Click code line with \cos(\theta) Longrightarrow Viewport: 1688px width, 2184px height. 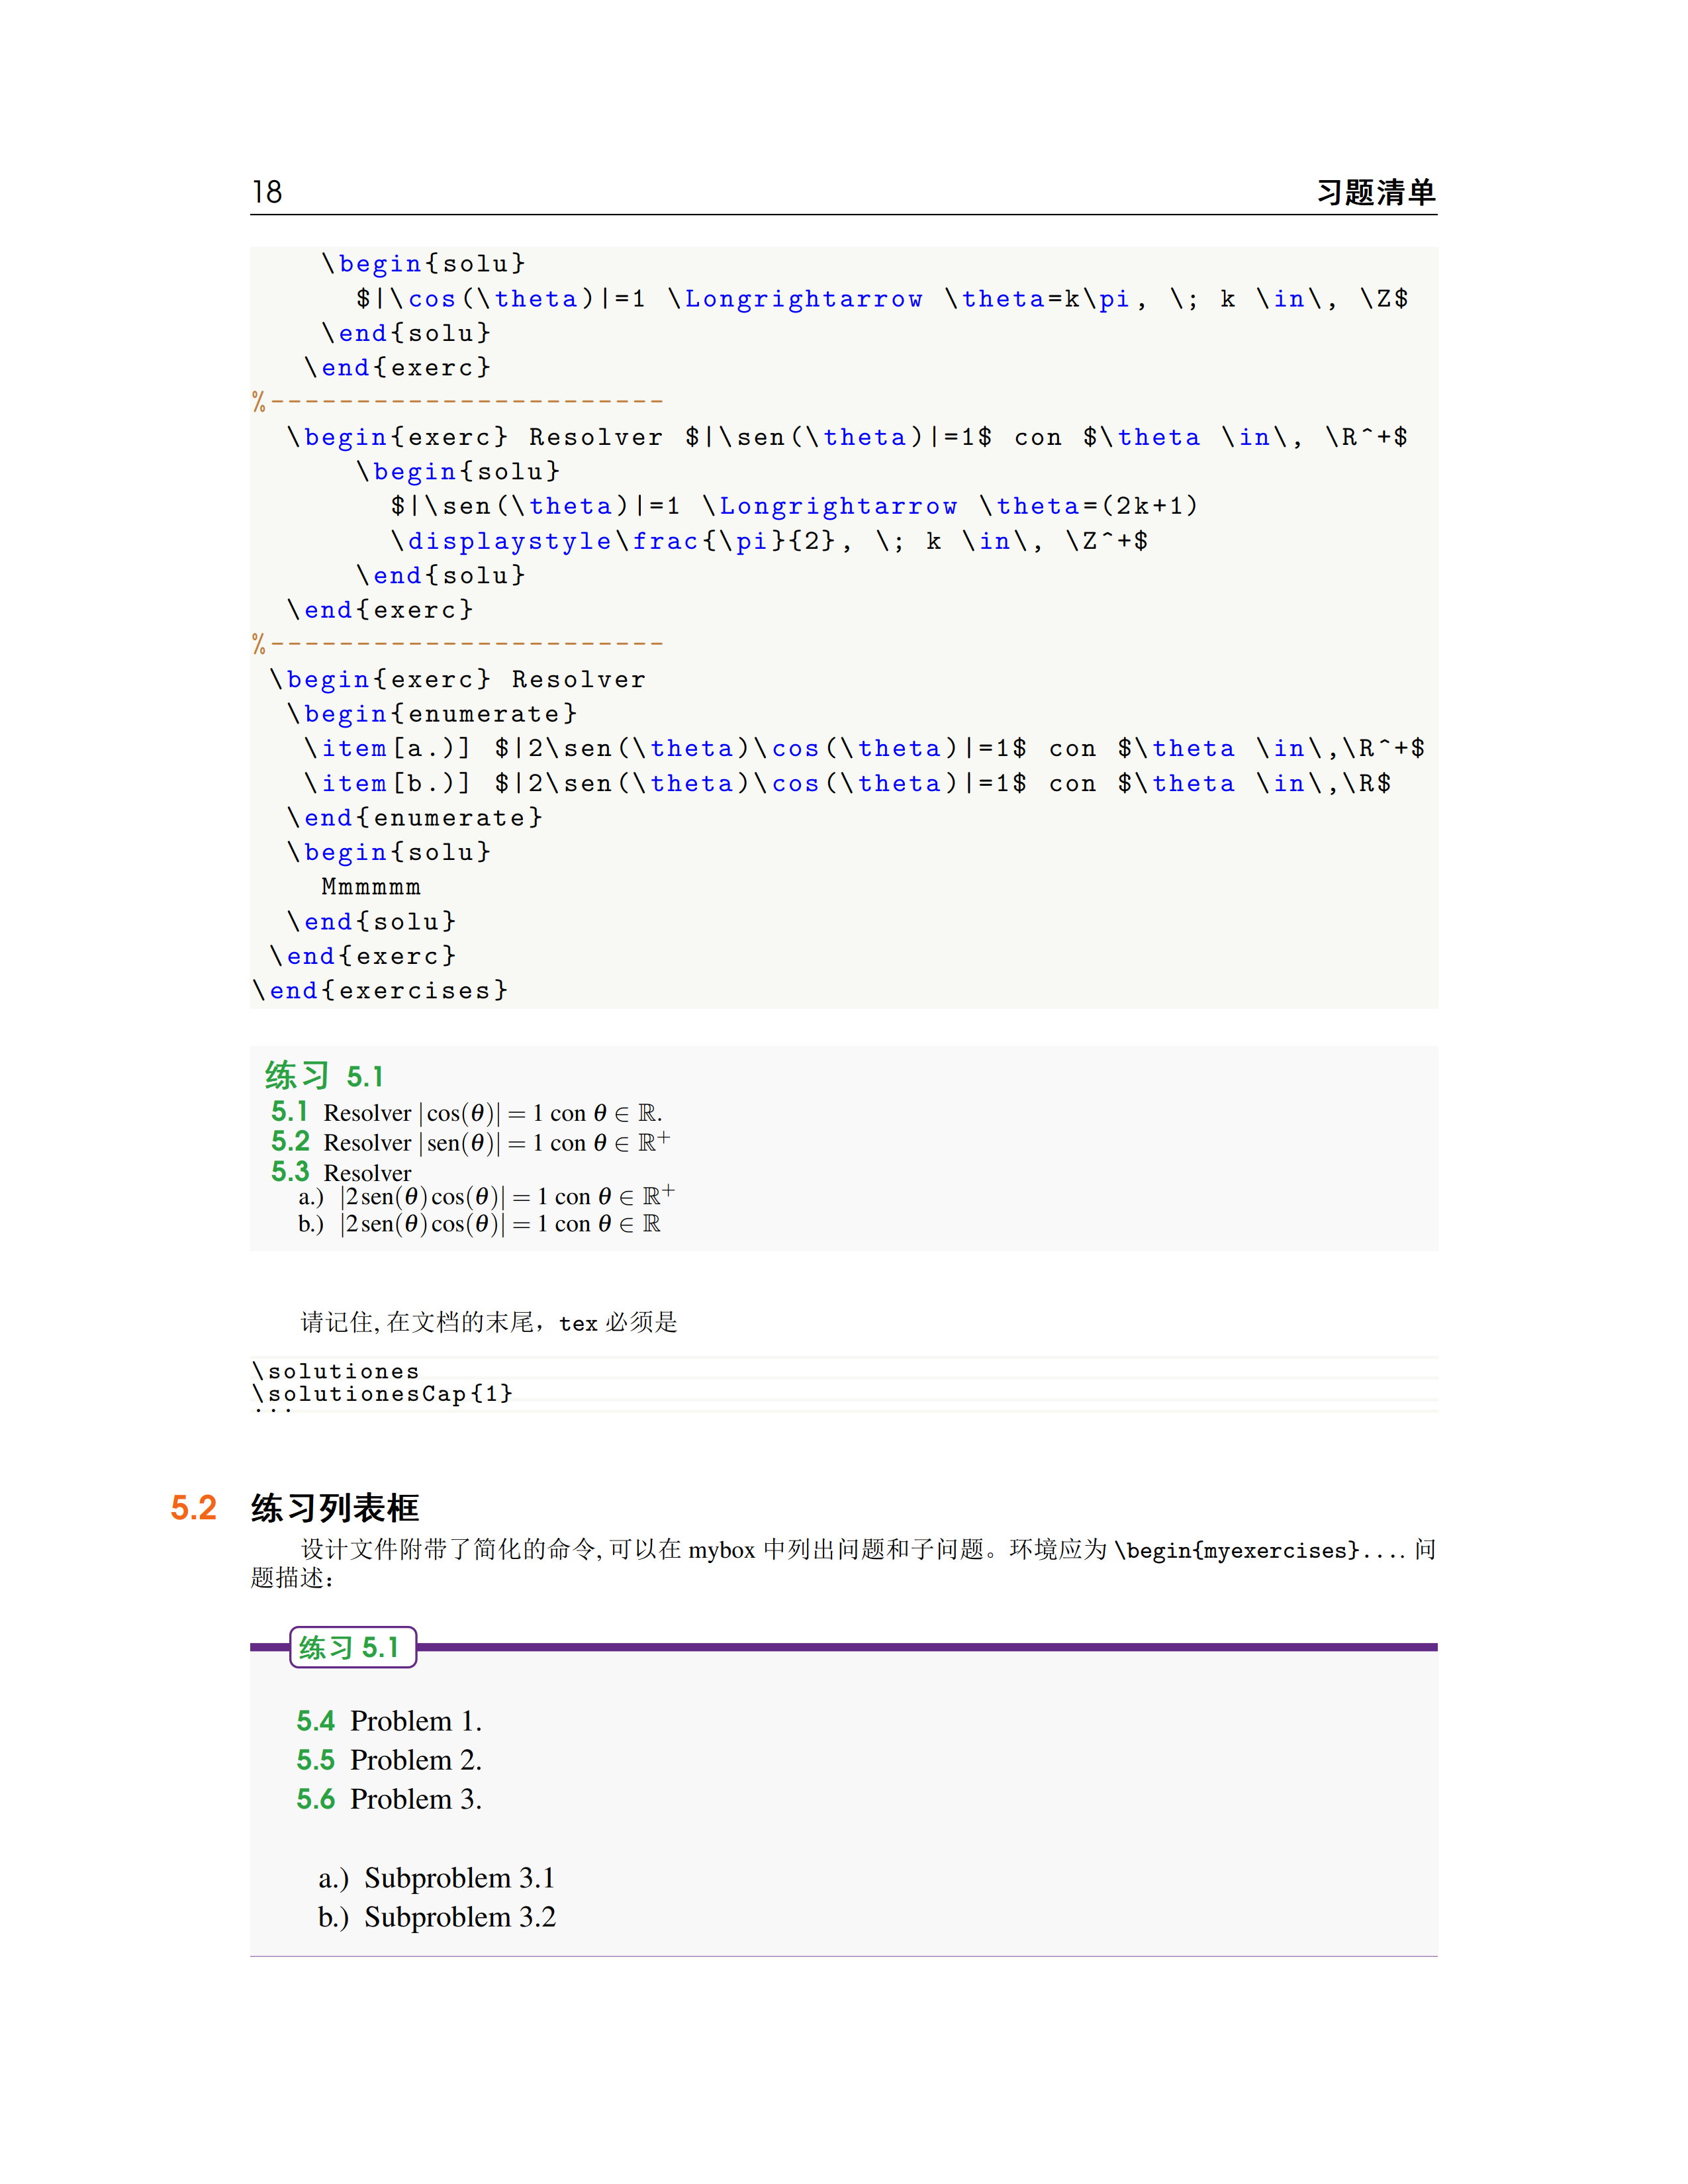(882, 299)
